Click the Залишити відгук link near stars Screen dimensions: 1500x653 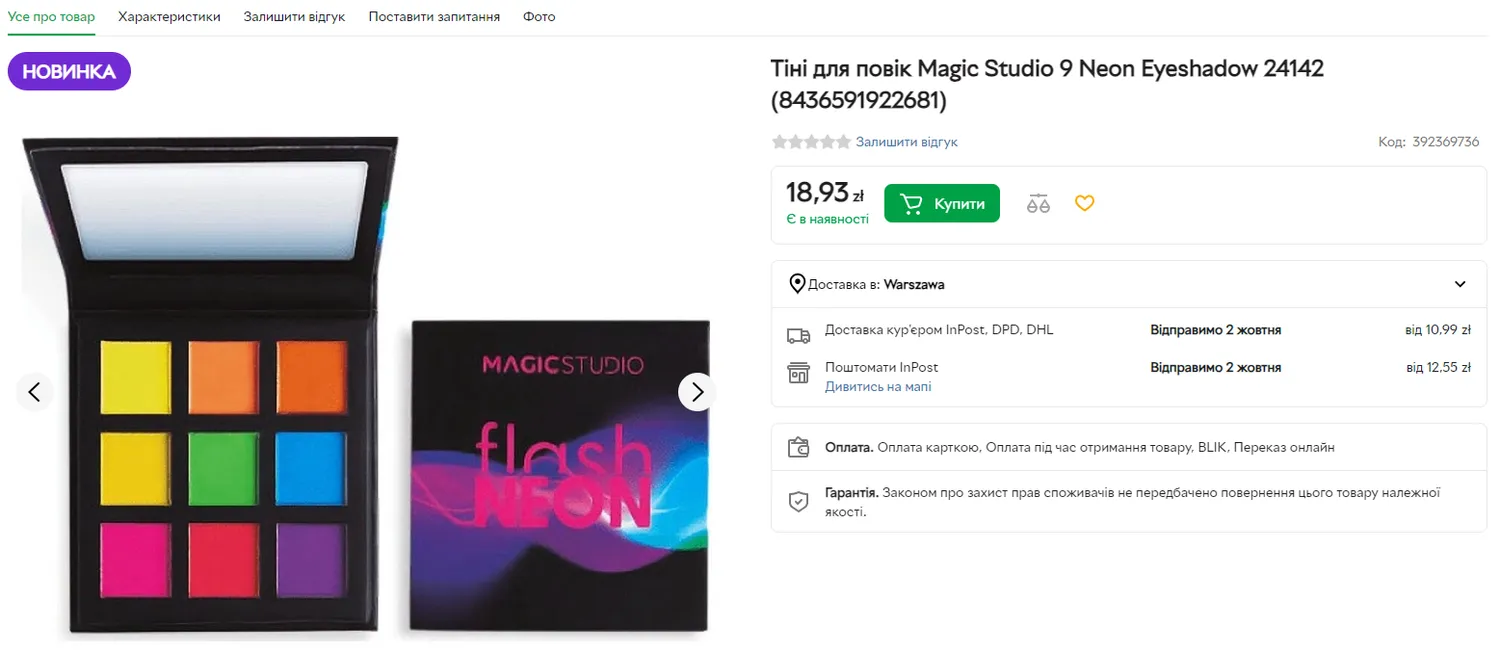[x=906, y=142]
